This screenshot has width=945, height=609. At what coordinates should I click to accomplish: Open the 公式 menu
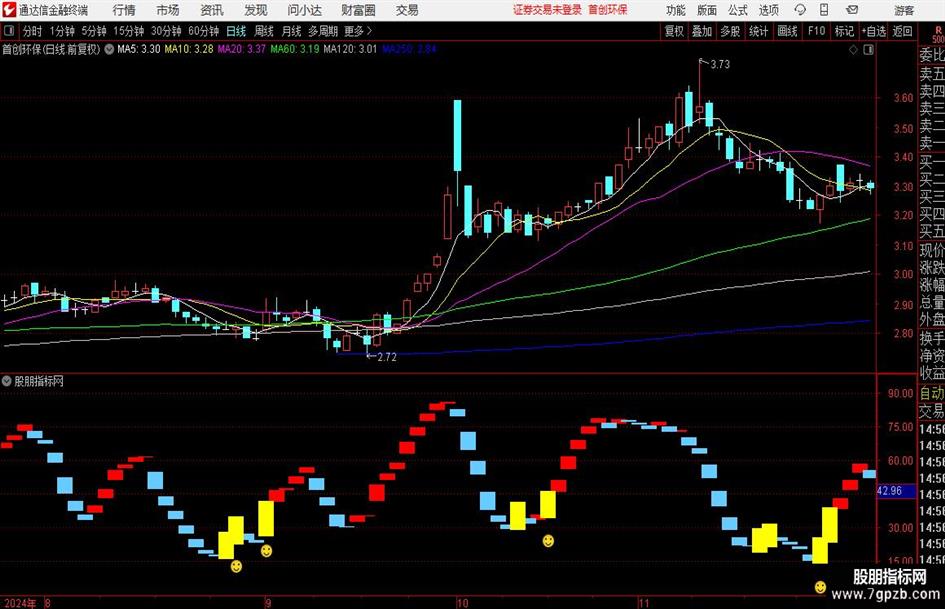coord(738,10)
